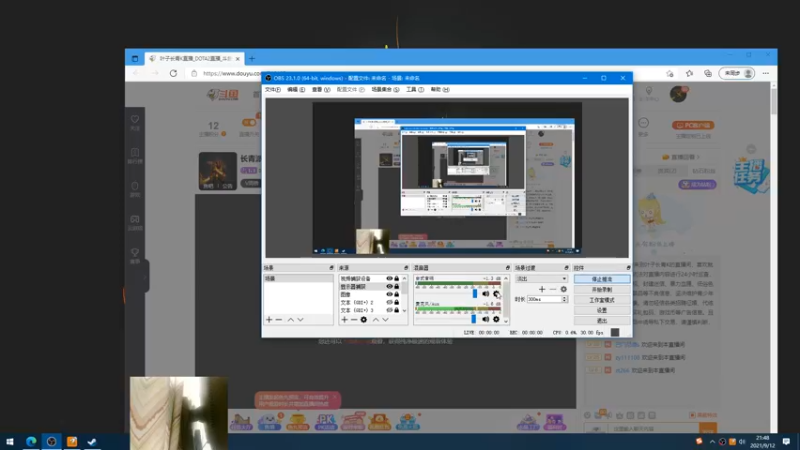Mute the 麦克风/Aux speaker icon
Viewport: 800px width, 450px height.
(486, 319)
